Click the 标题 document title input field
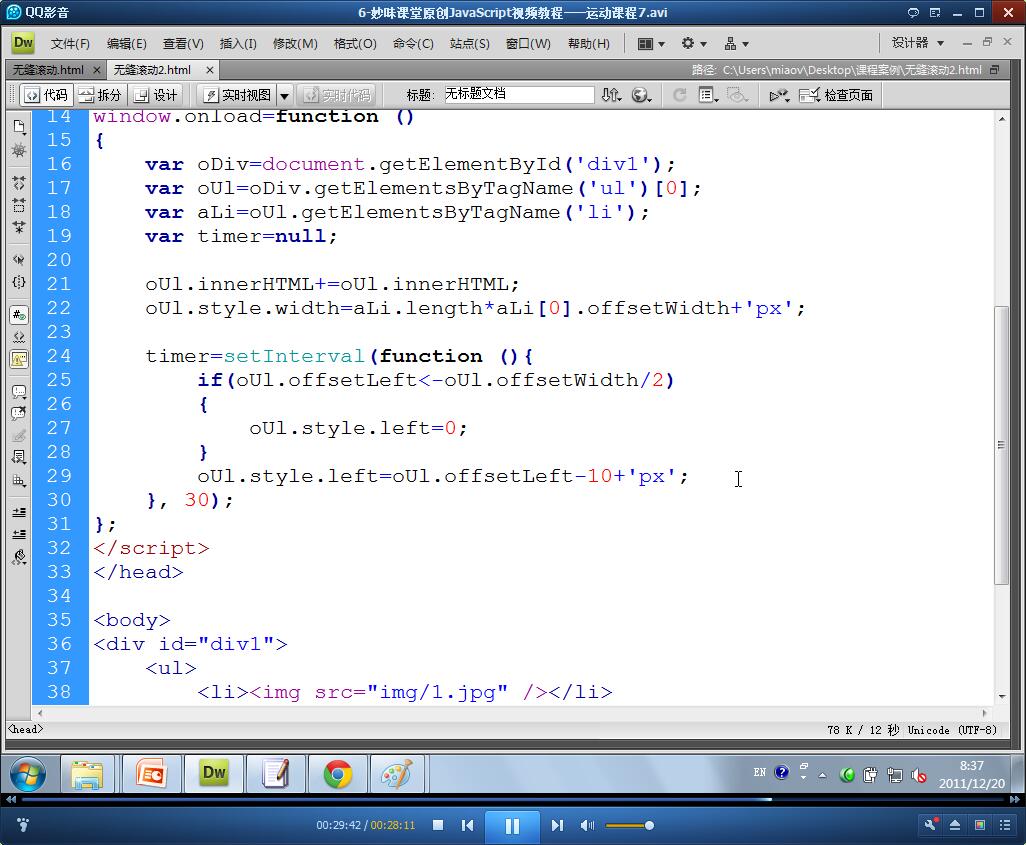Viewport: 1026px width, 845px height. pyautogui.click(x=518, y=95)
